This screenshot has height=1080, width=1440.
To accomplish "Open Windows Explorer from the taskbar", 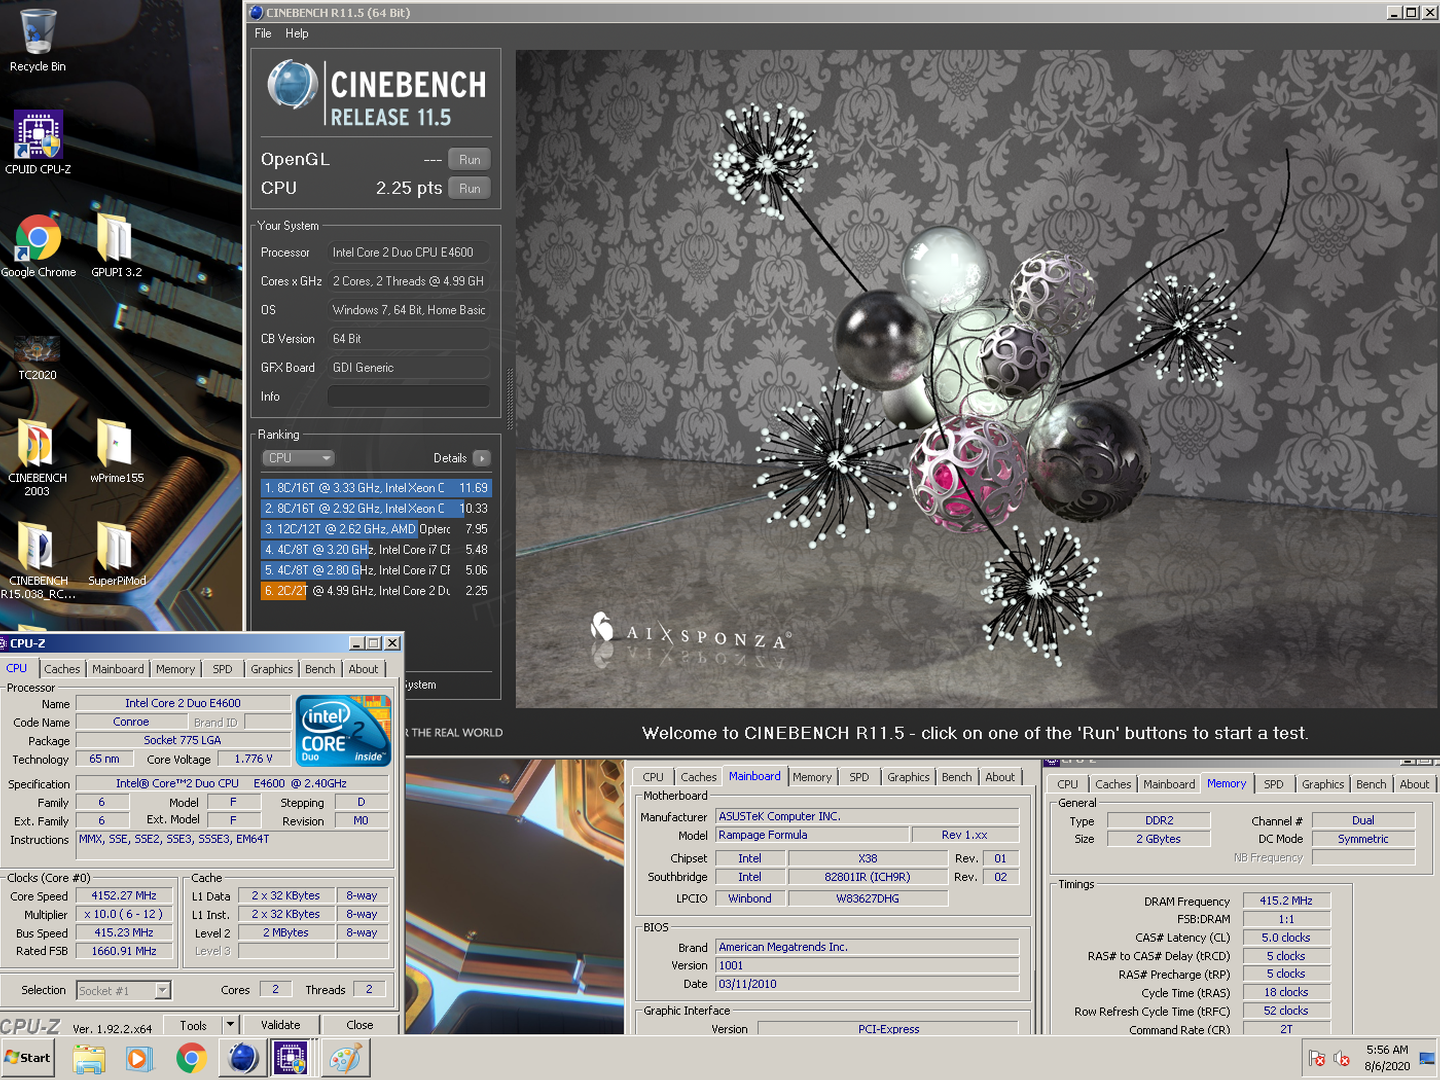I will pyautogui.click(x=88, y=1058).
